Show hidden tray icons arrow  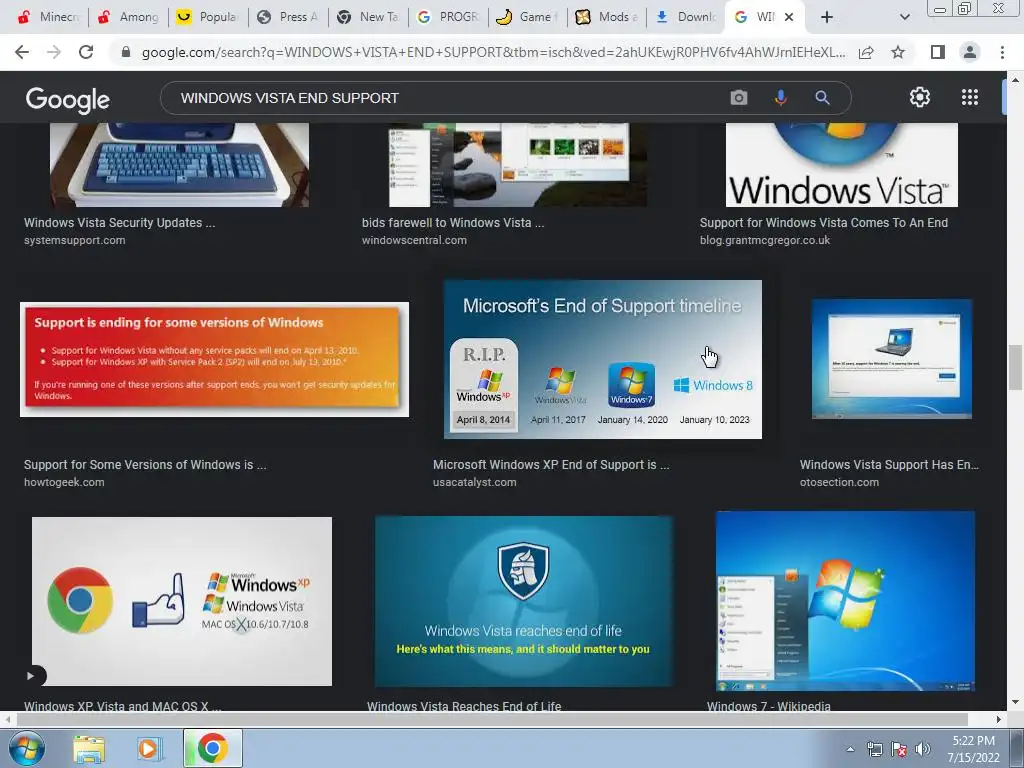click(850, 749)
